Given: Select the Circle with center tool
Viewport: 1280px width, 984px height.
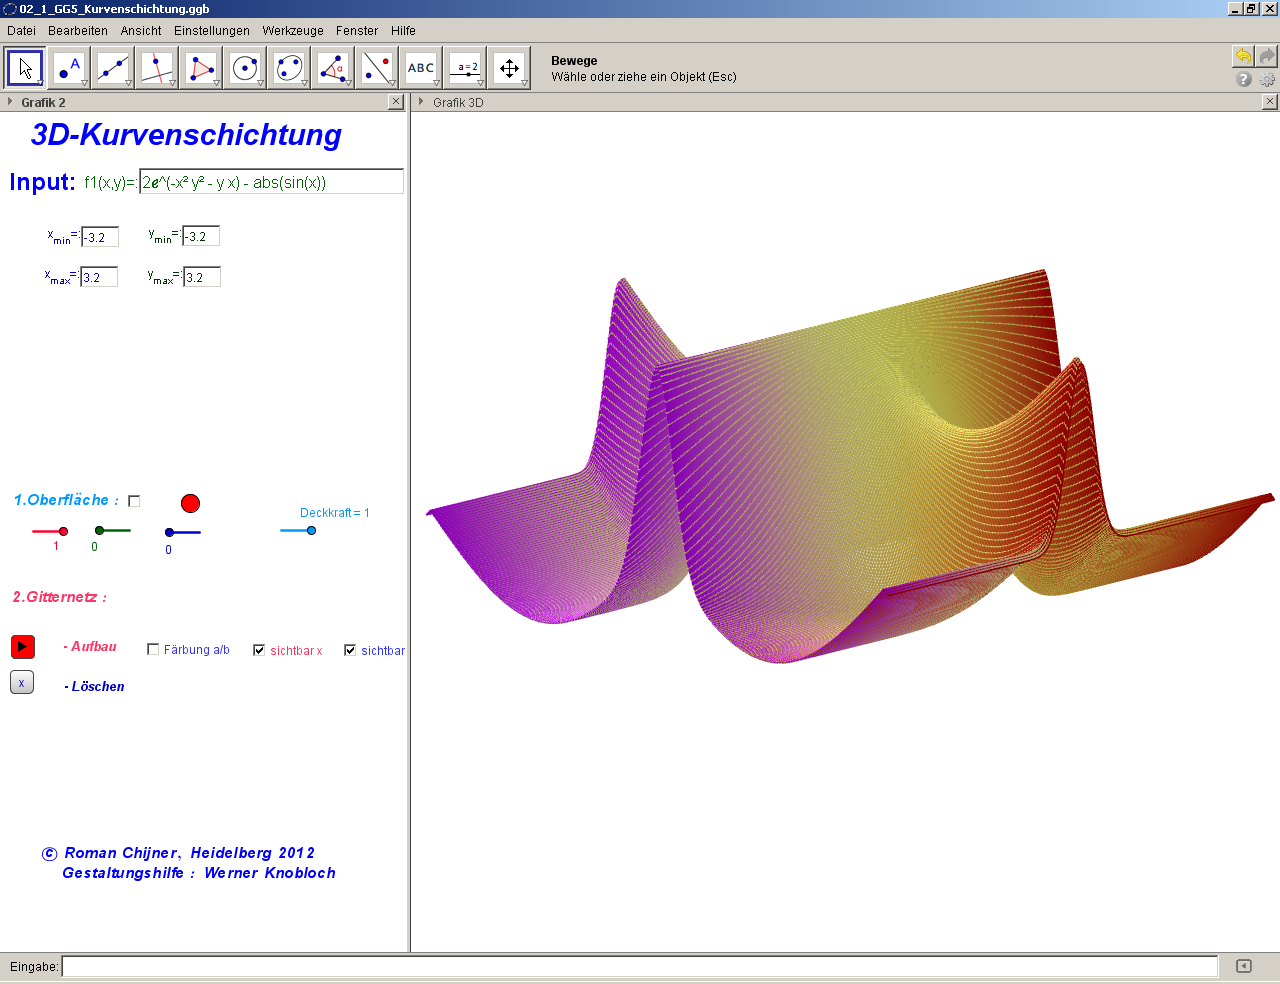Looking at the screenshot, I should [245, 68].
